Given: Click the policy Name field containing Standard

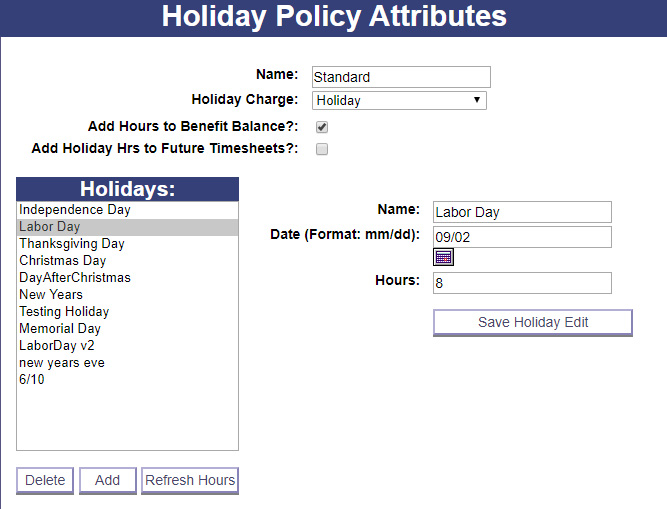Looking at the screenshot, I should tap(401, 77).
